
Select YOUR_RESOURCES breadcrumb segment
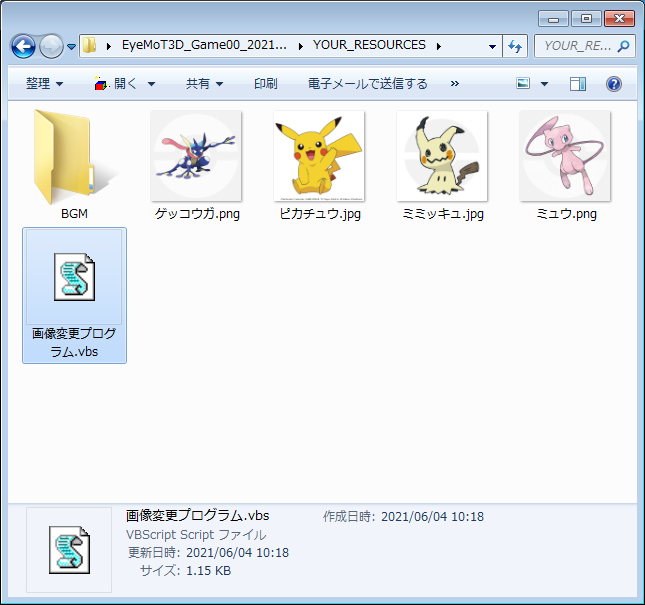point(369,45)
